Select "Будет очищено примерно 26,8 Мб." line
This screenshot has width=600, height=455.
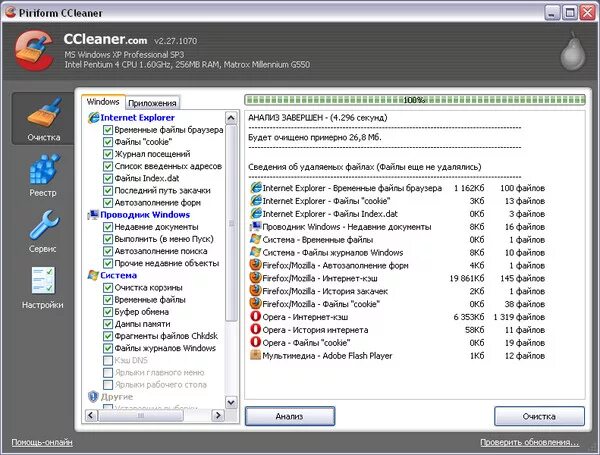[x=315, y=137]
